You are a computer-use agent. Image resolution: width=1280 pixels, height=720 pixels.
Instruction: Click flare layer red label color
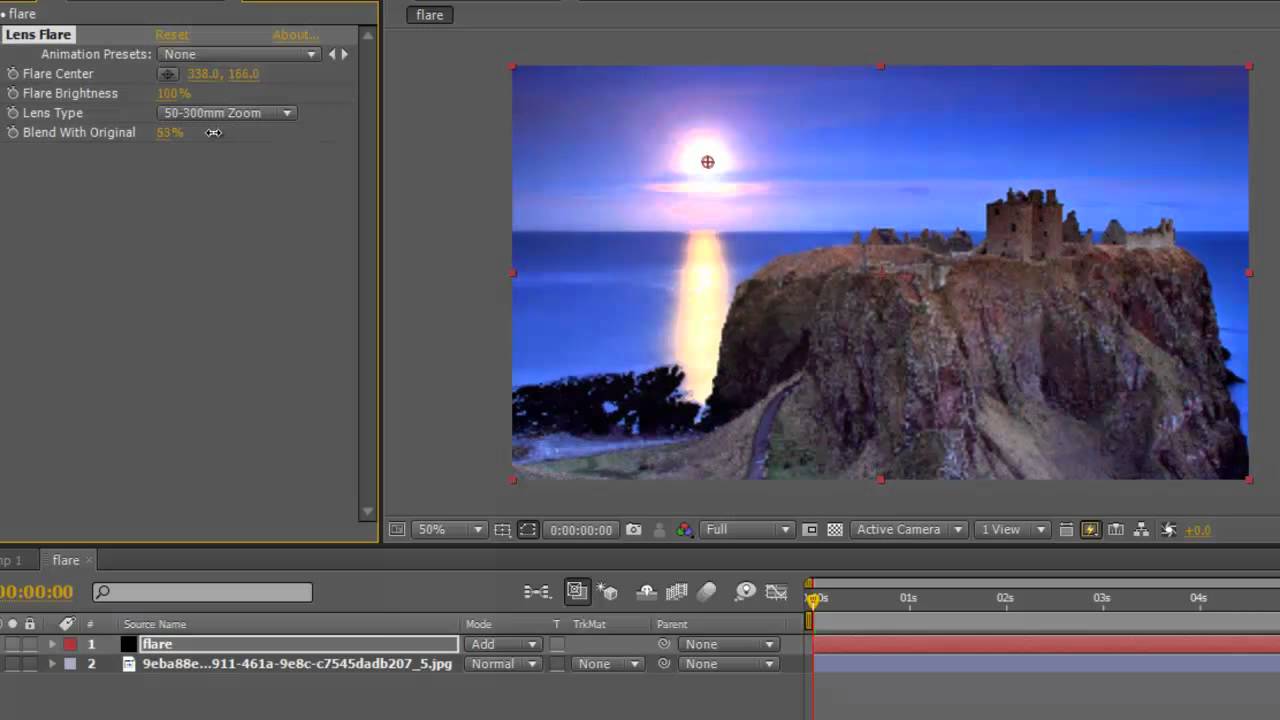click(x=70, y=645)
